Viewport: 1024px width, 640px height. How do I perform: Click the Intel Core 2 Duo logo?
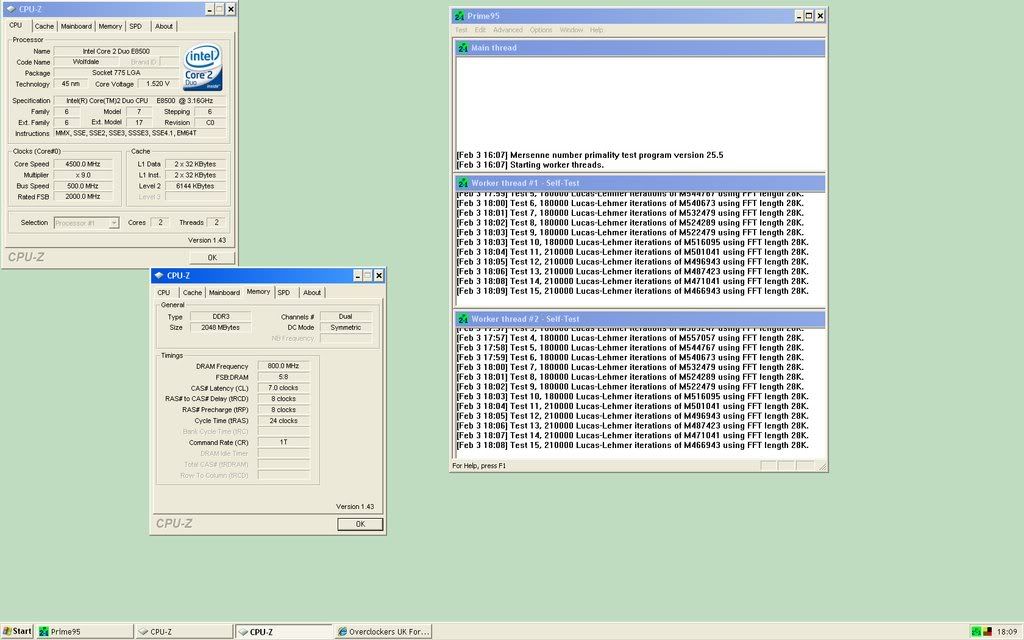pyautogui.click(x=203, y=68)
